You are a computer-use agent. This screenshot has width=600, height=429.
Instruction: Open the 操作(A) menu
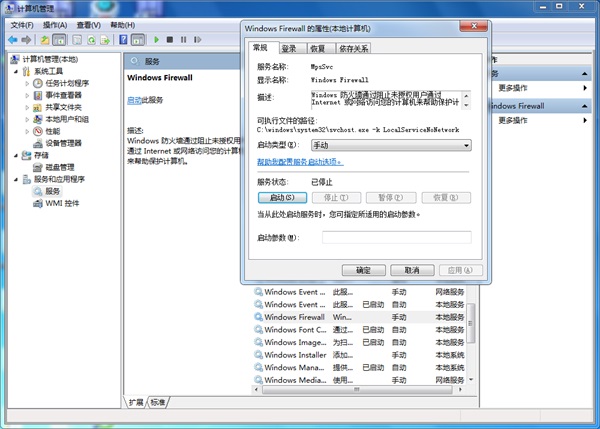(x=56, y=23)
